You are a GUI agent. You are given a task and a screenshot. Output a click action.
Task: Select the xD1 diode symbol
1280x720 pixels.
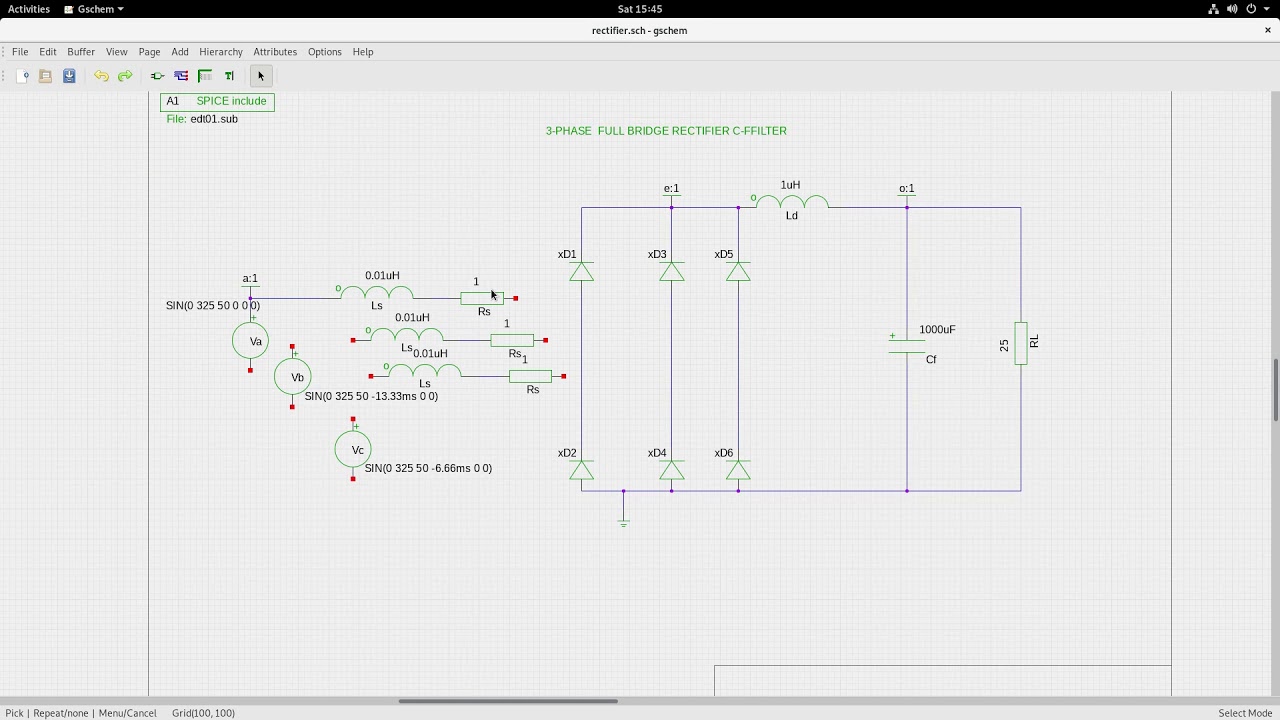[x=581, y=271]
